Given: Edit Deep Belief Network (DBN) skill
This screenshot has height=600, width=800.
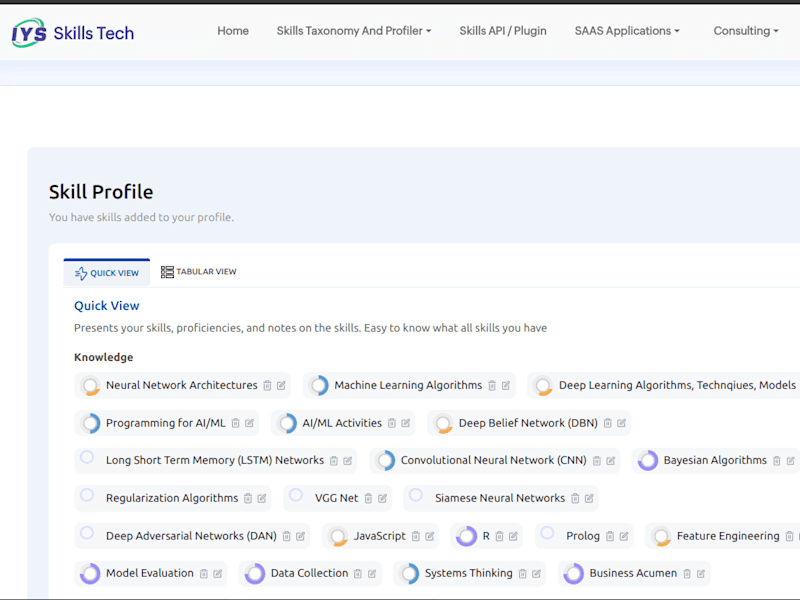Looking at the screenshot, I should [x=621, y=423].
